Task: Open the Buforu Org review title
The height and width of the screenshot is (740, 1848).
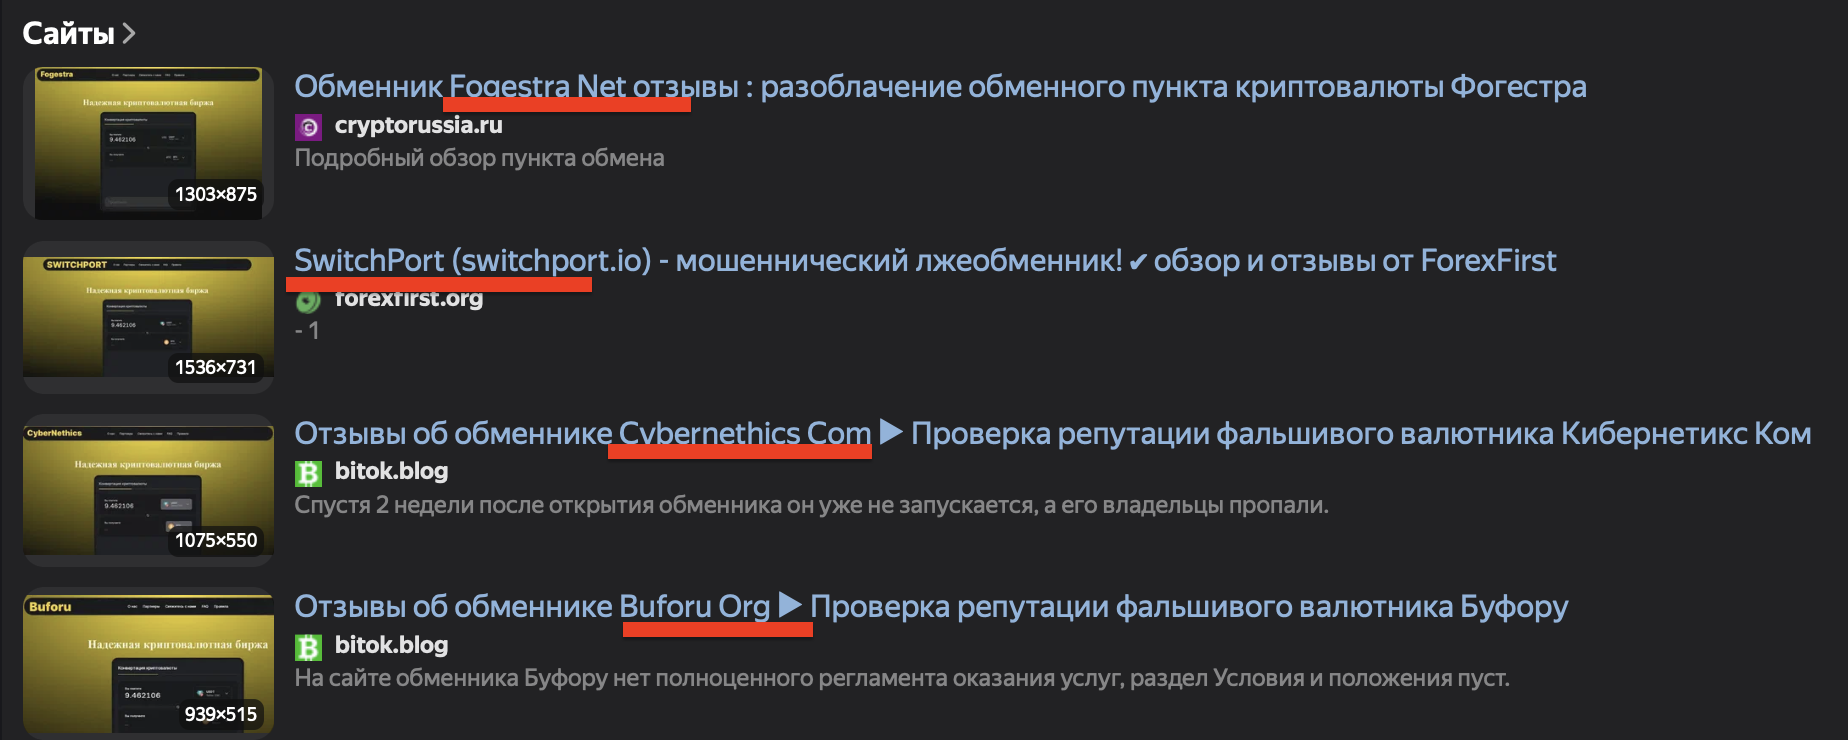Action: point(931,607)
